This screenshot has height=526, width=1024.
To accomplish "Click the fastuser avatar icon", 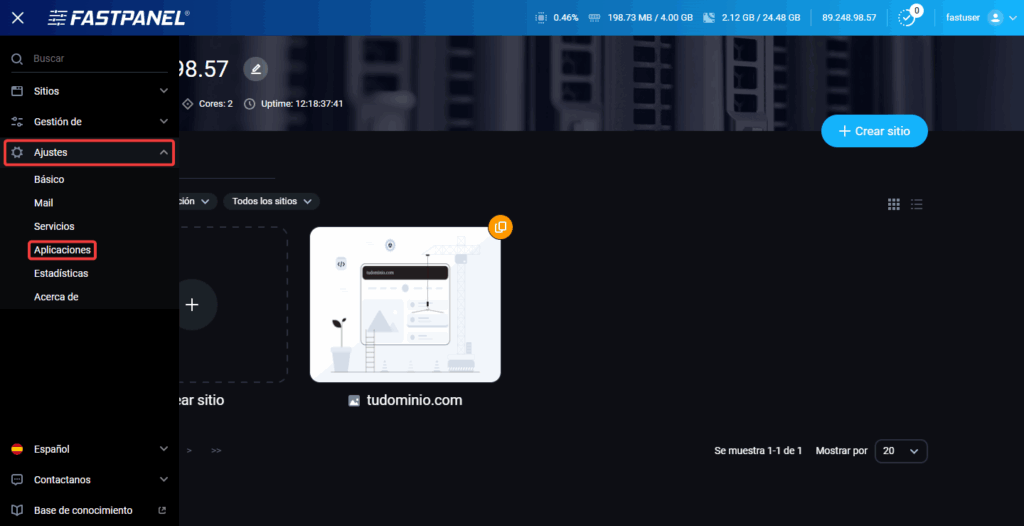I will click(995, 18).
